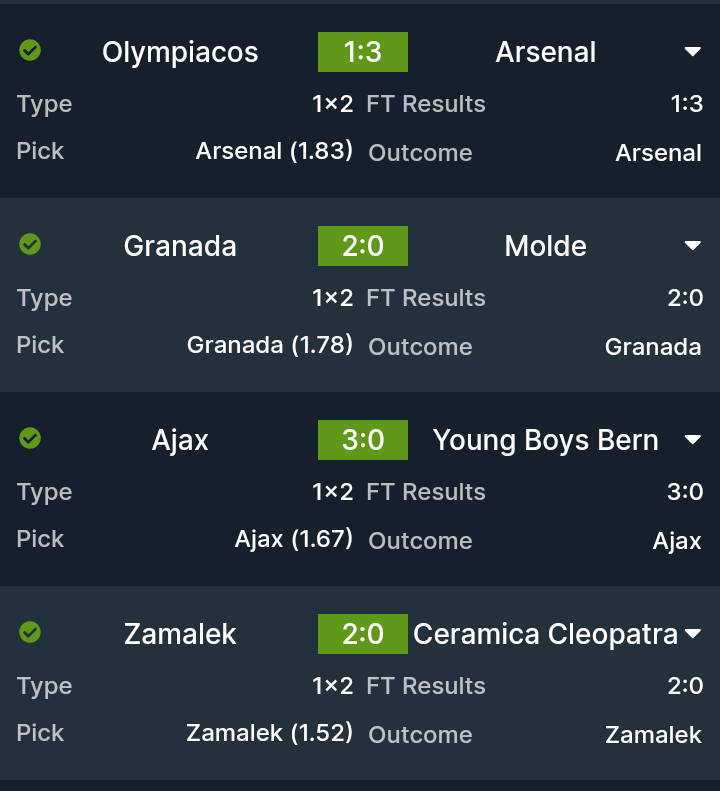Click the green checkmark beside Zamalek
This screenshot has width=720, height=791.
[x=30, y=632]
